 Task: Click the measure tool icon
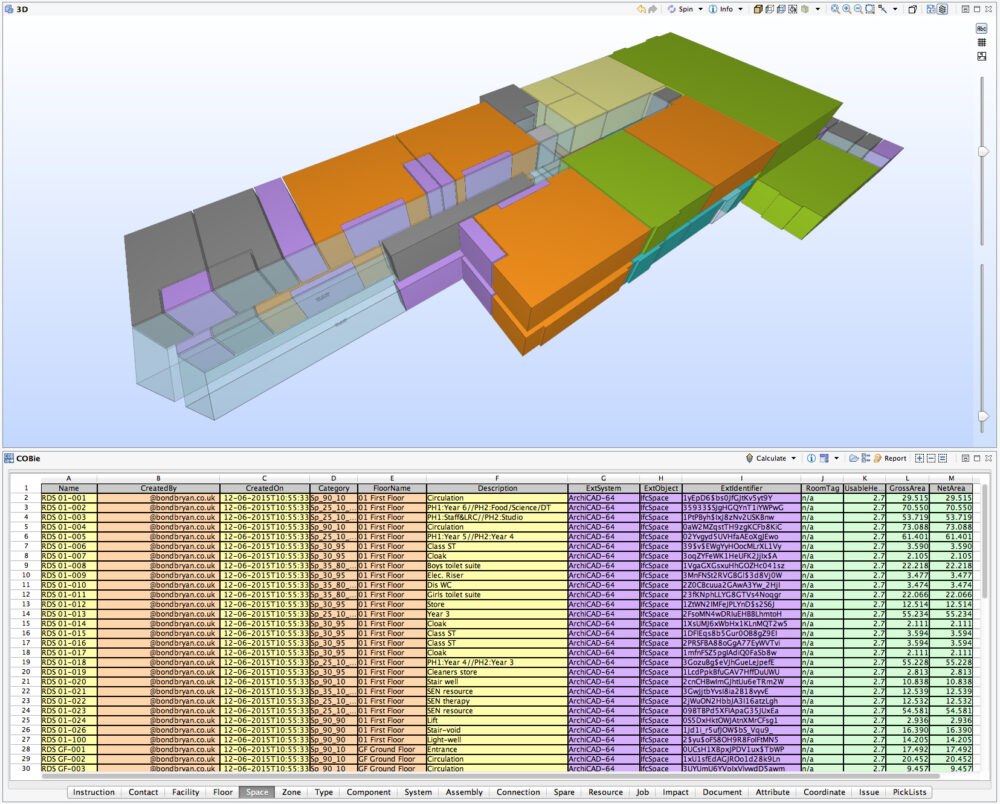pos(883,10)
